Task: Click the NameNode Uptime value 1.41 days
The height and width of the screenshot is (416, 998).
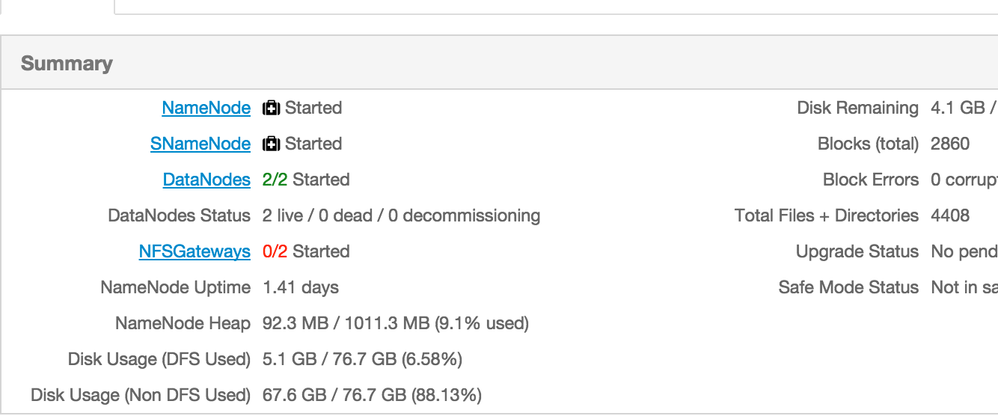Action: 301,288
